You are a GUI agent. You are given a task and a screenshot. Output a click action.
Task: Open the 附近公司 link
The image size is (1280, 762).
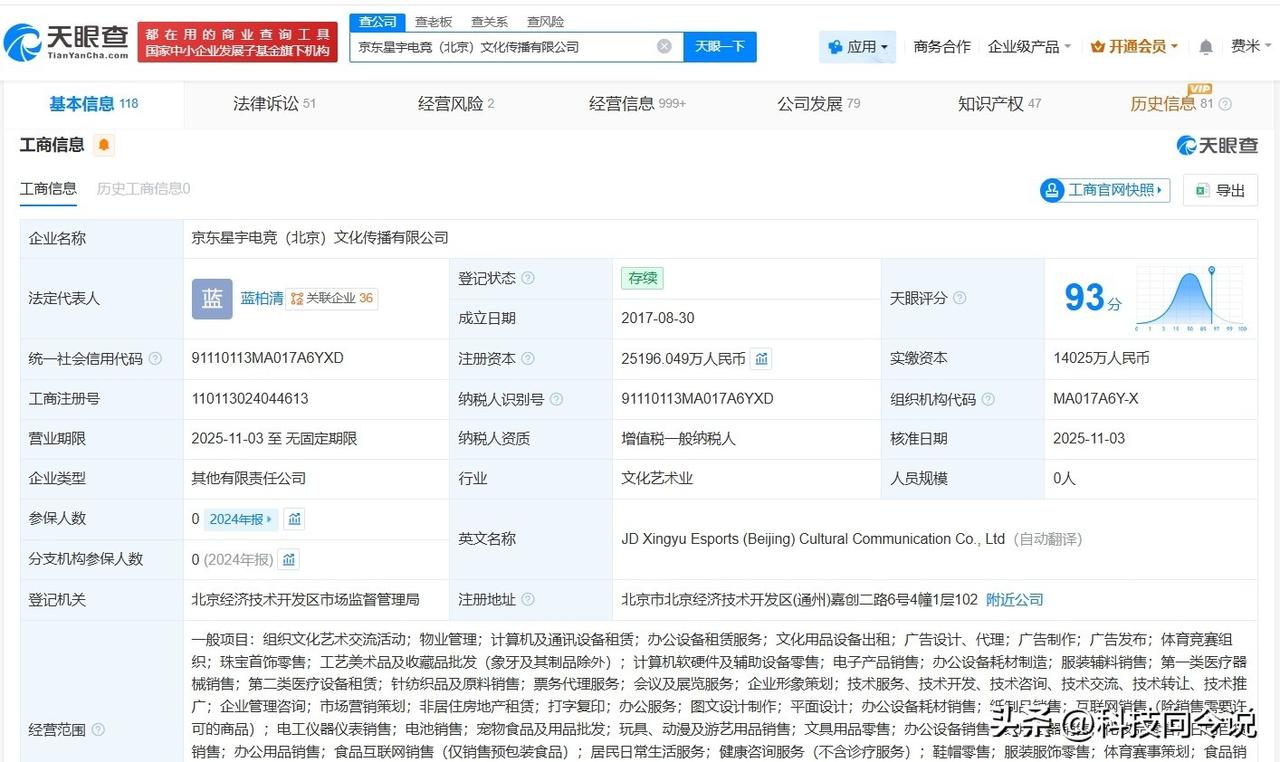click(1014, 600)
